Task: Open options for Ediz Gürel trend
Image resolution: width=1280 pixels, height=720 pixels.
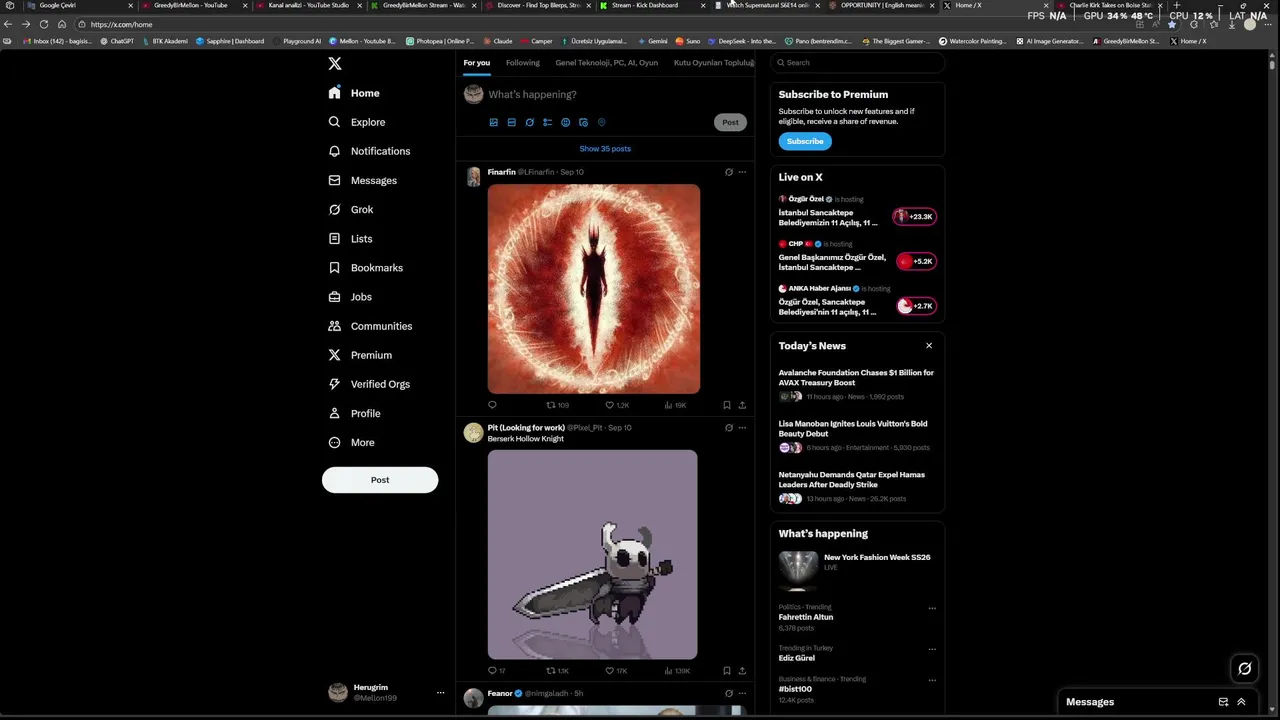Action: pyautogui.click(x=932, y=649)
